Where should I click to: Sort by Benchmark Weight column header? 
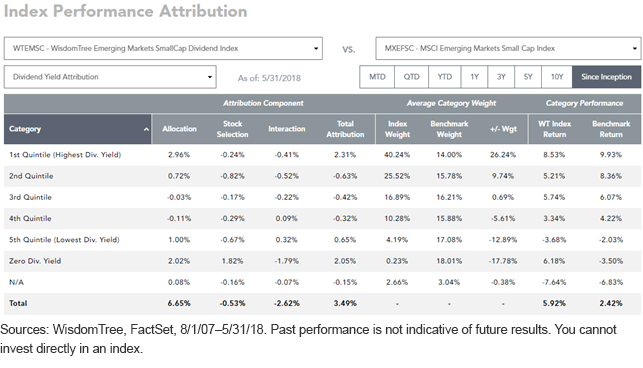pyautogui.click(x=449, y=129)
